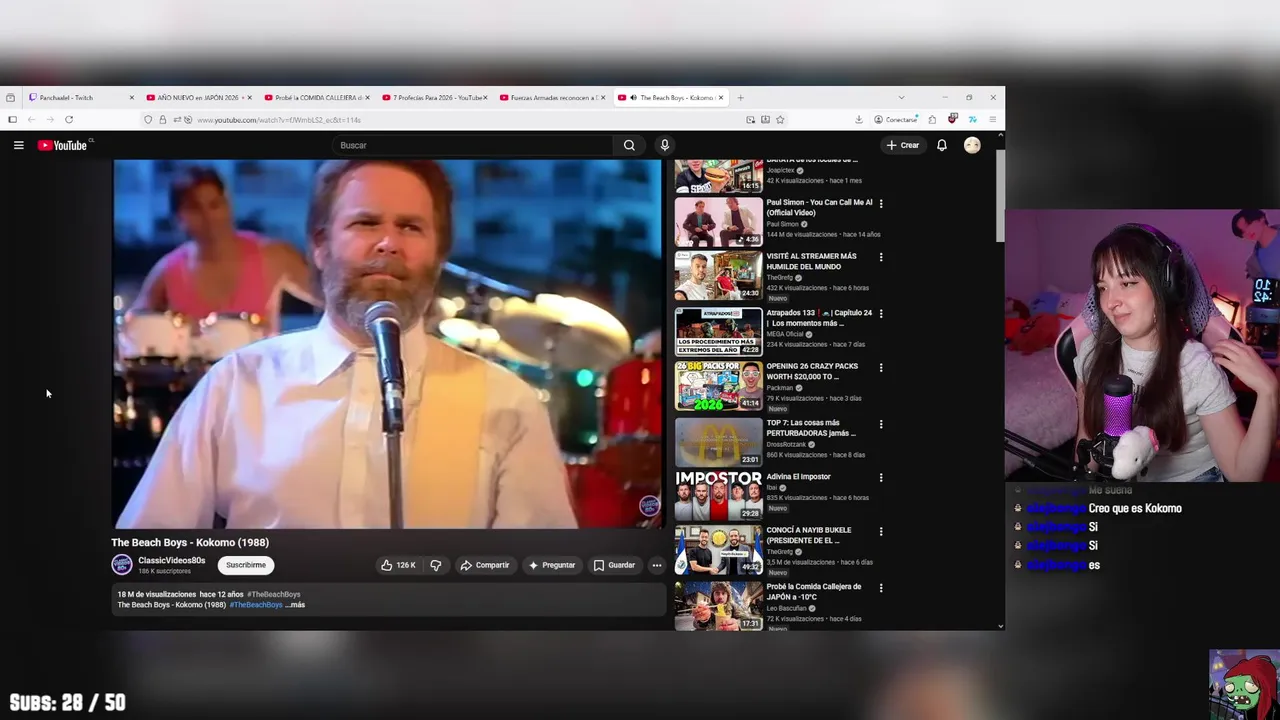1280x720 pixels.
Task: Open the browser application hamburger menu
Action: click(x=992, y=119)
